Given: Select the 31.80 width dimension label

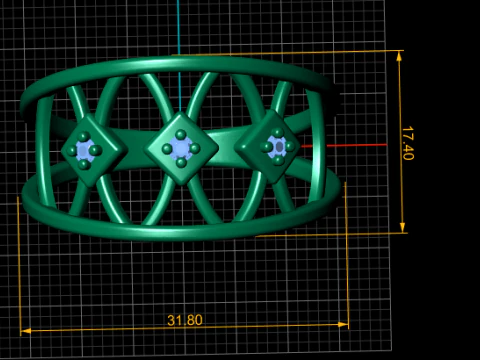Looking at the screenshot, I should (x=185, y=320).
